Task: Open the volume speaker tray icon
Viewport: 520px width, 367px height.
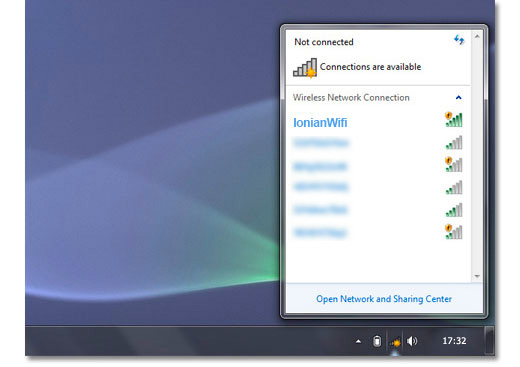Action: coord(412,341)
